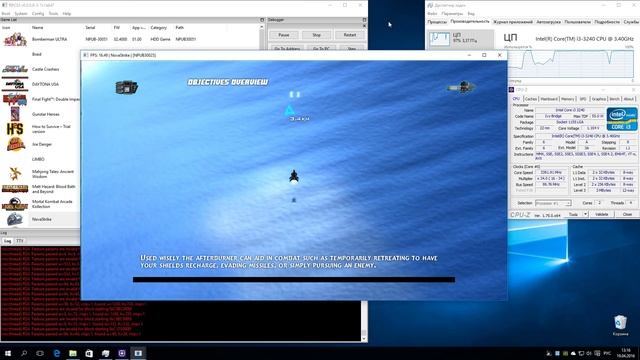Viewport: 640px width, 360px height.
Task: Select the DAYTONA USA game icon
Action: click(x=15, y=84)
